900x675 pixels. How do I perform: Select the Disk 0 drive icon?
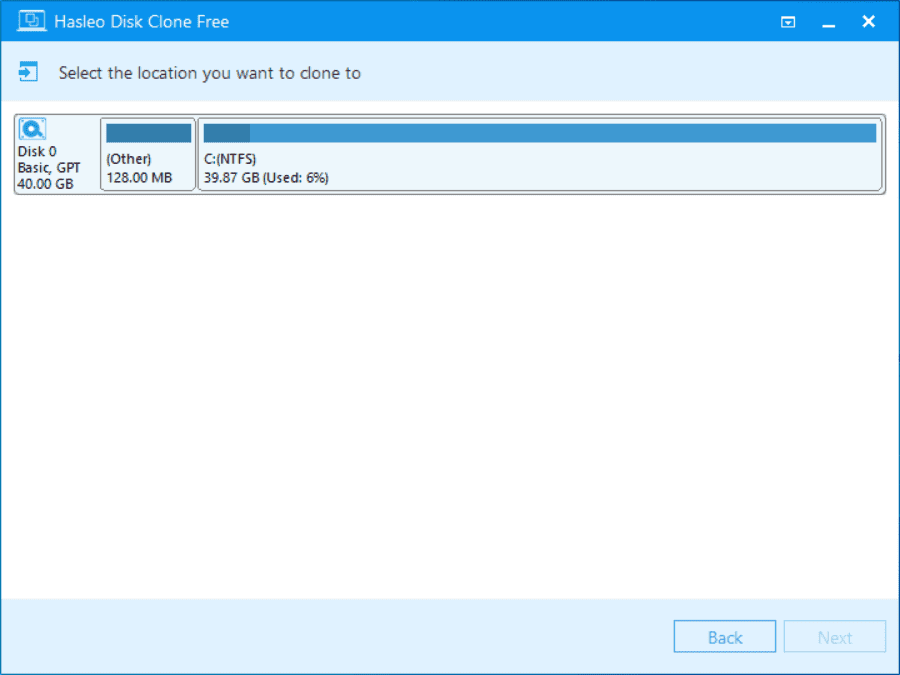(32, 129)
